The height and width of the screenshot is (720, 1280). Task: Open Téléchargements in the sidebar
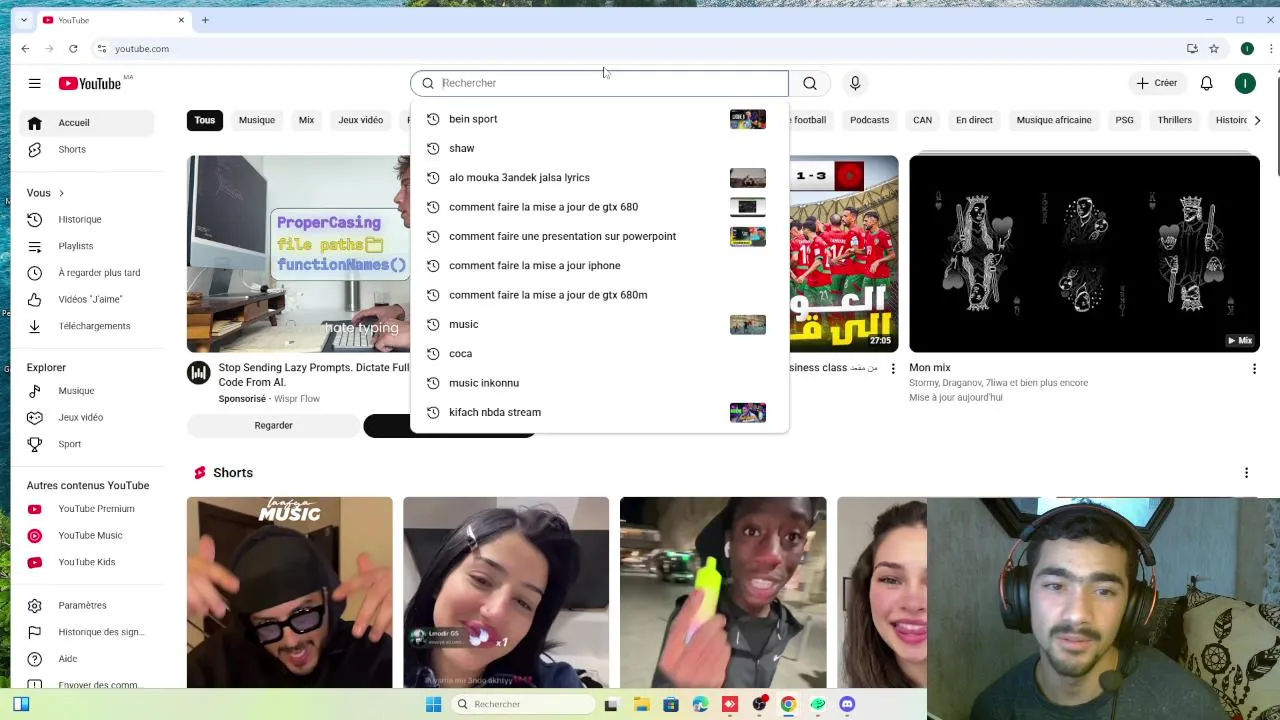point(86,326)
